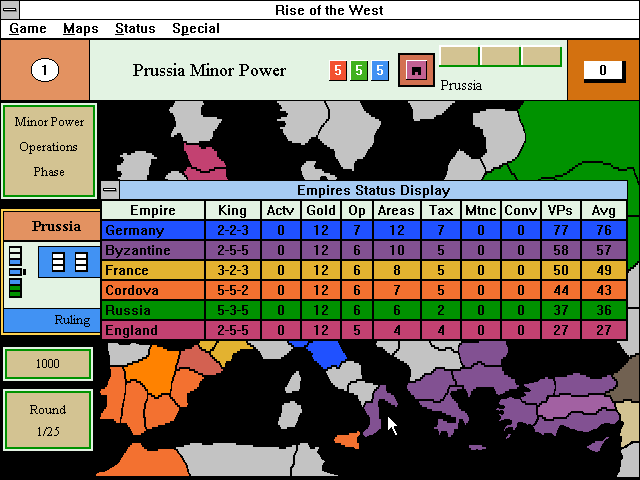This screenshot has width=640, height=480.
Task: Click France's King value 3-2-3
Action: [233, 270]
